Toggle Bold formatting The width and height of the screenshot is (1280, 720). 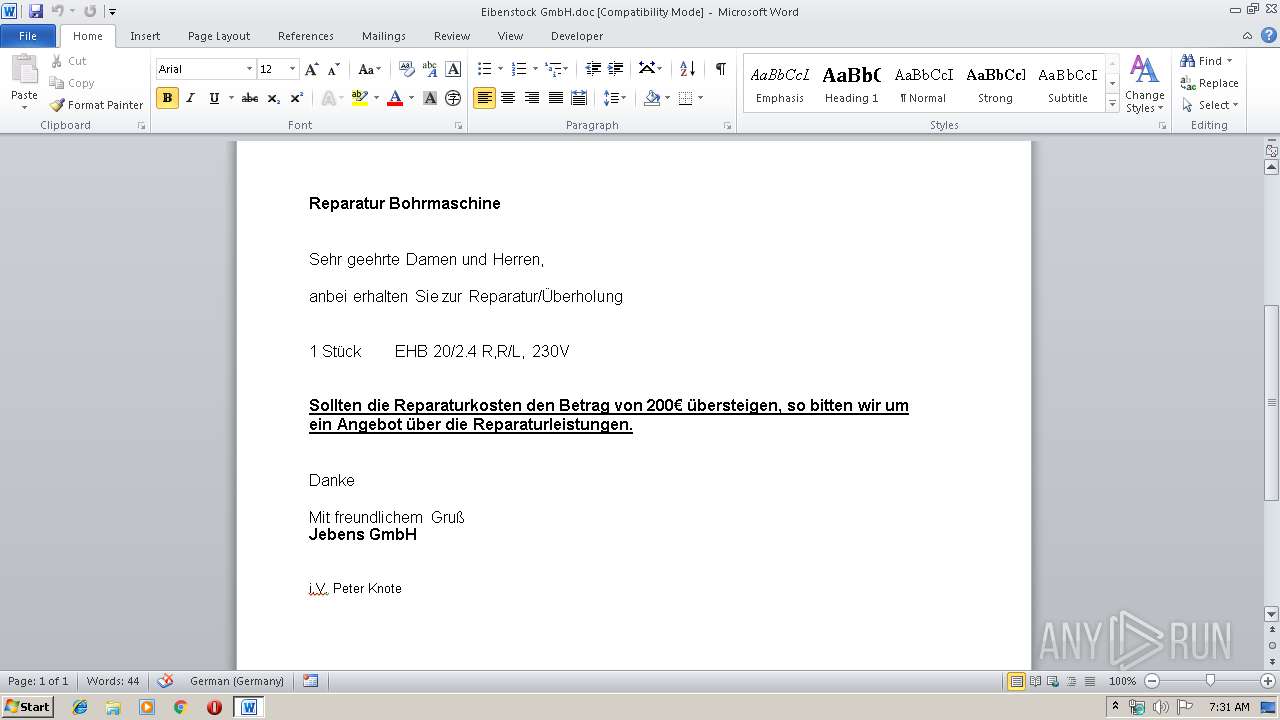167,98
